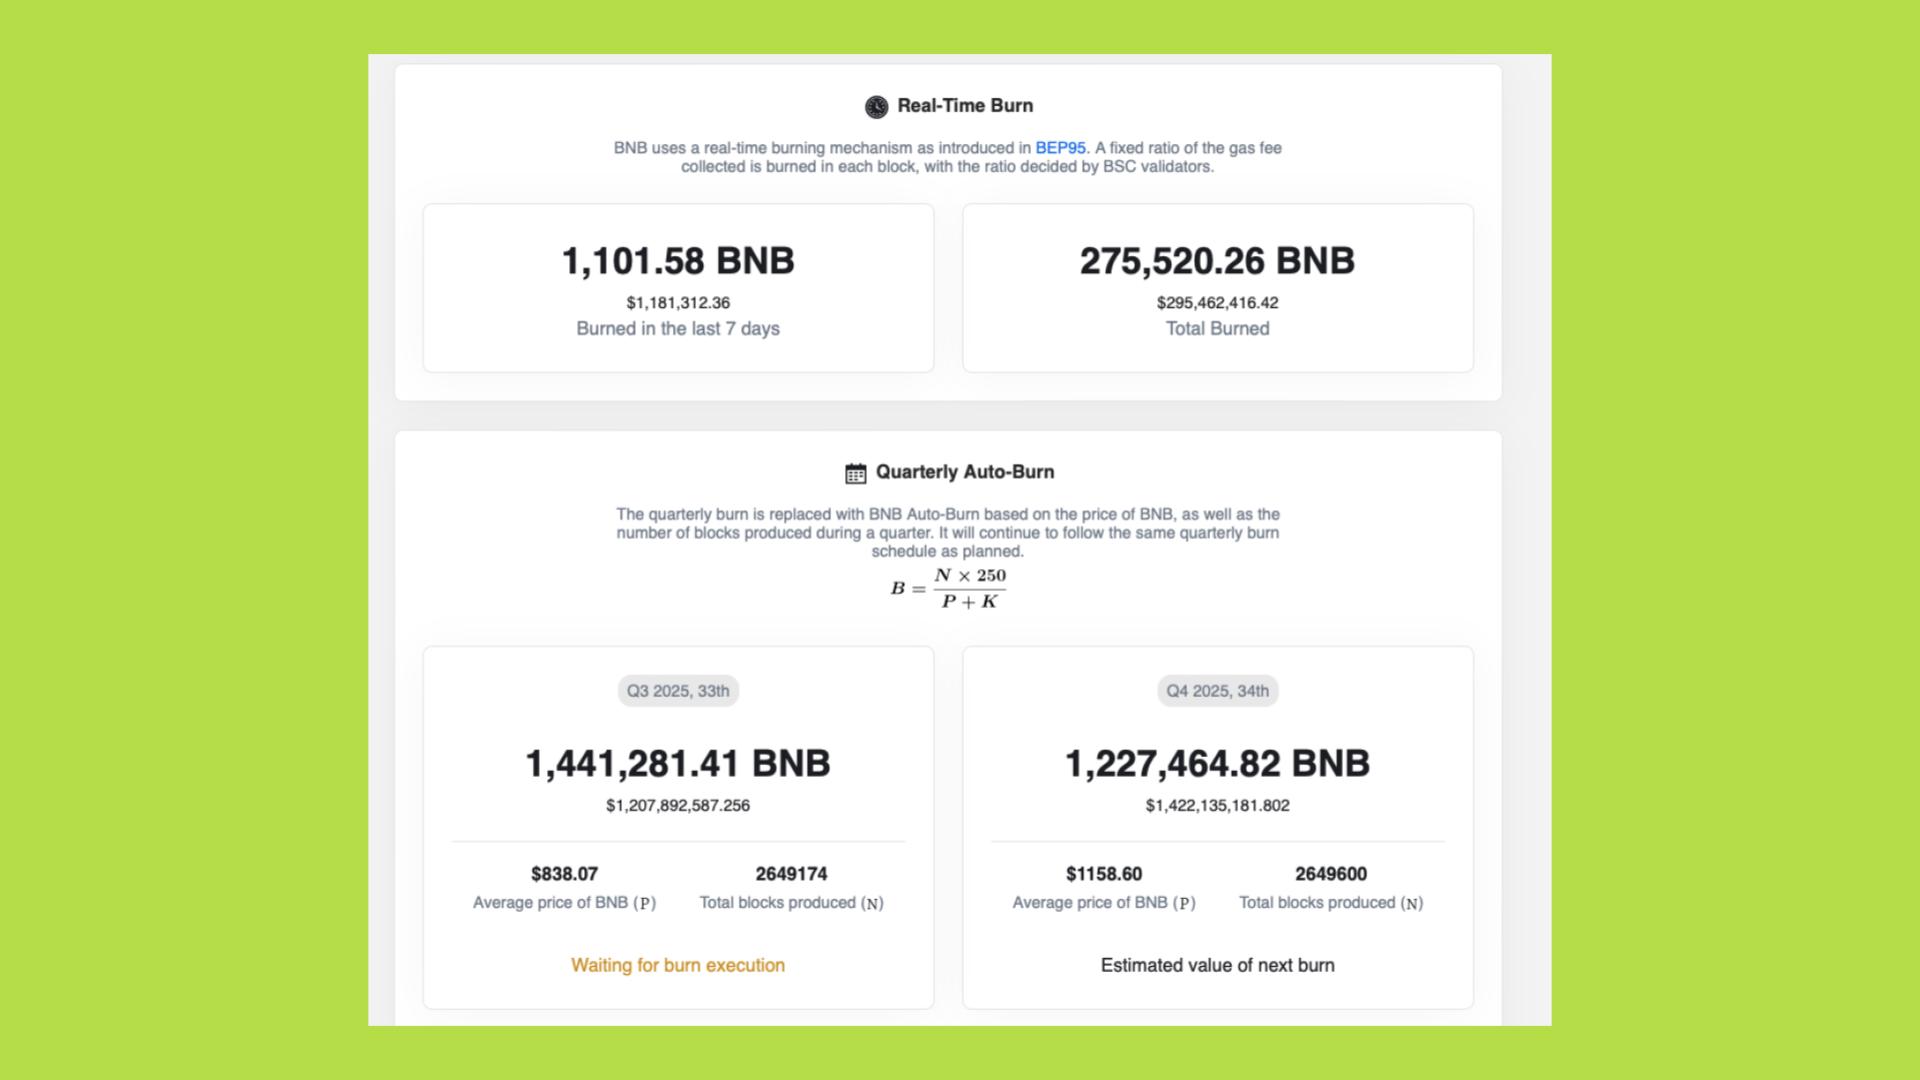The width and height of the screenshot is (1920, 1080).
Task: Open the BEP95 link
Action: (1060, 148)
